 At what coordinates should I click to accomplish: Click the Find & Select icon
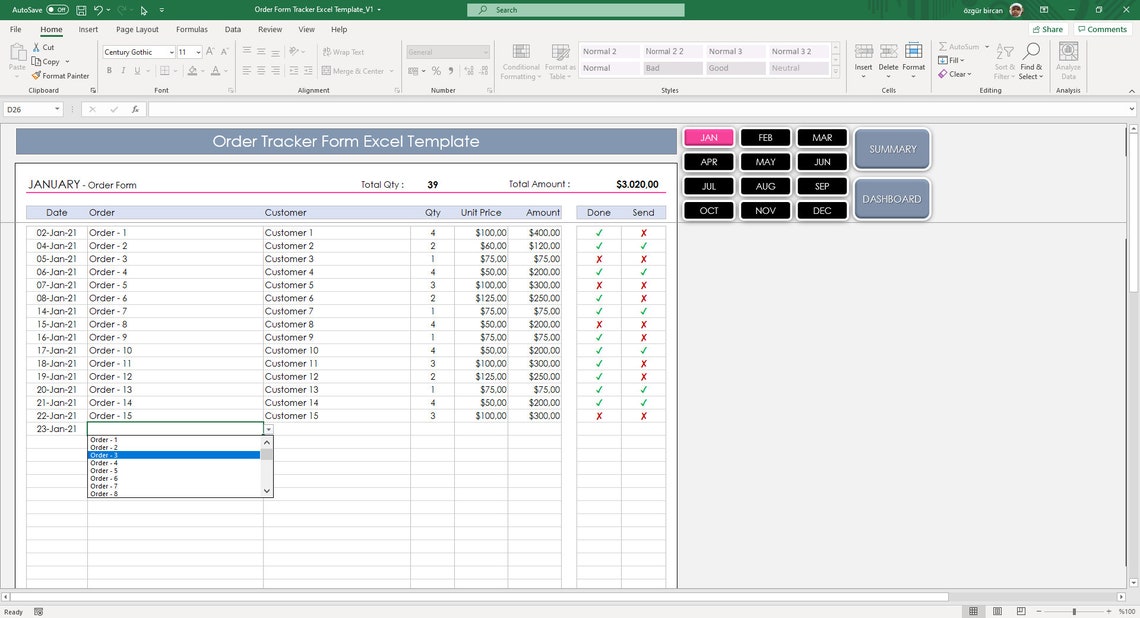pyautogui.click(x=1031, y=60)
